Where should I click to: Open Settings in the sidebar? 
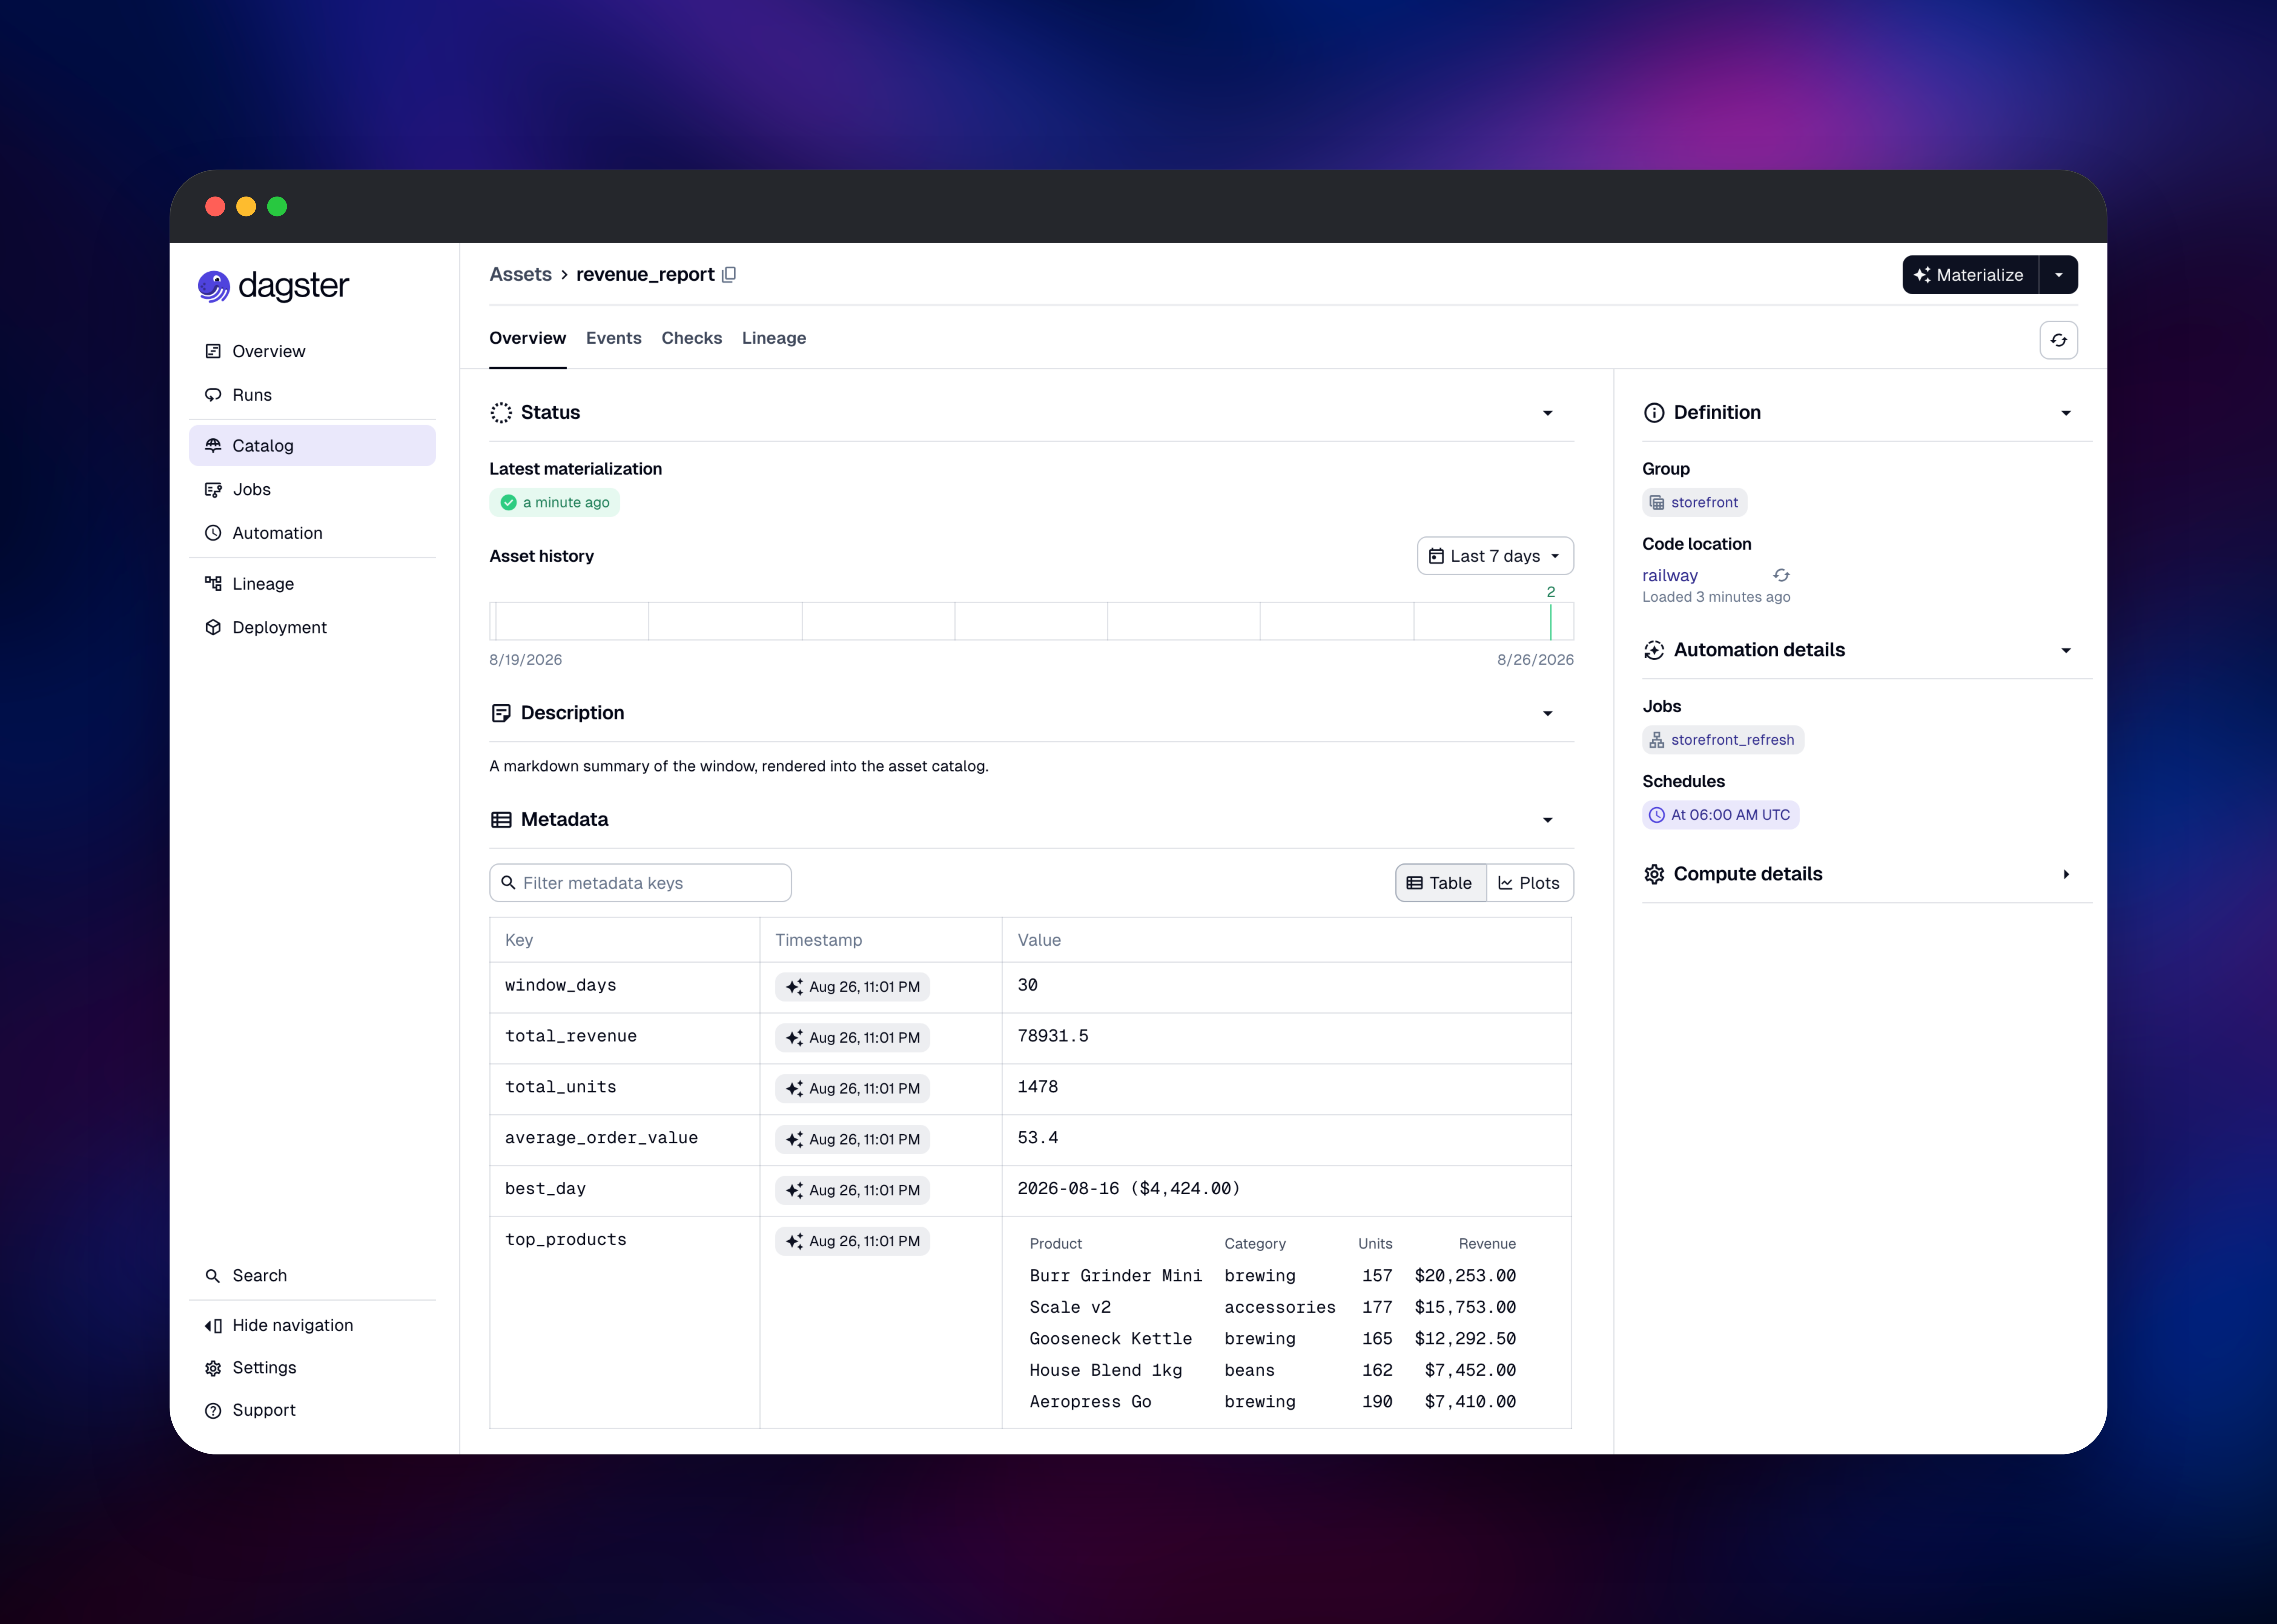click(x=312, y=1368)
